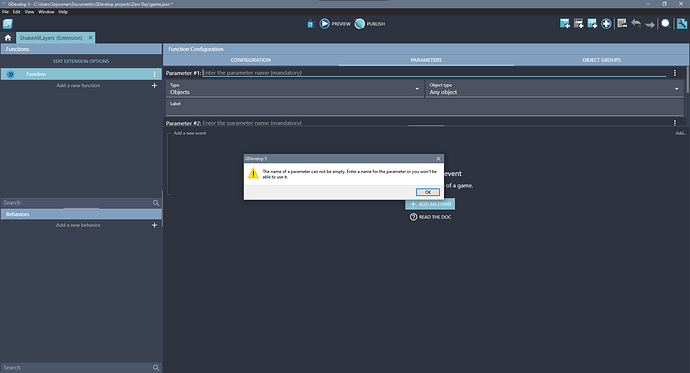Click the delete selected events icon
This screenshot has height=373, width=690.
pos(622,23)
